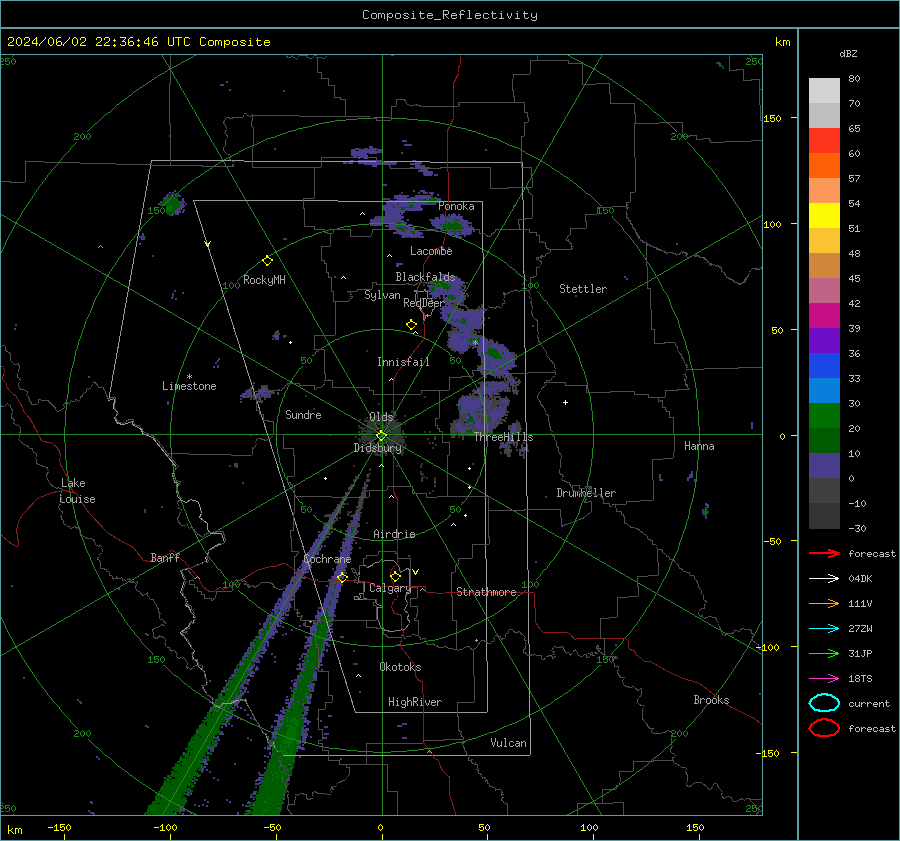
Task: Click the green 31JP arrow icon
Action: click(x=824, y=653)
